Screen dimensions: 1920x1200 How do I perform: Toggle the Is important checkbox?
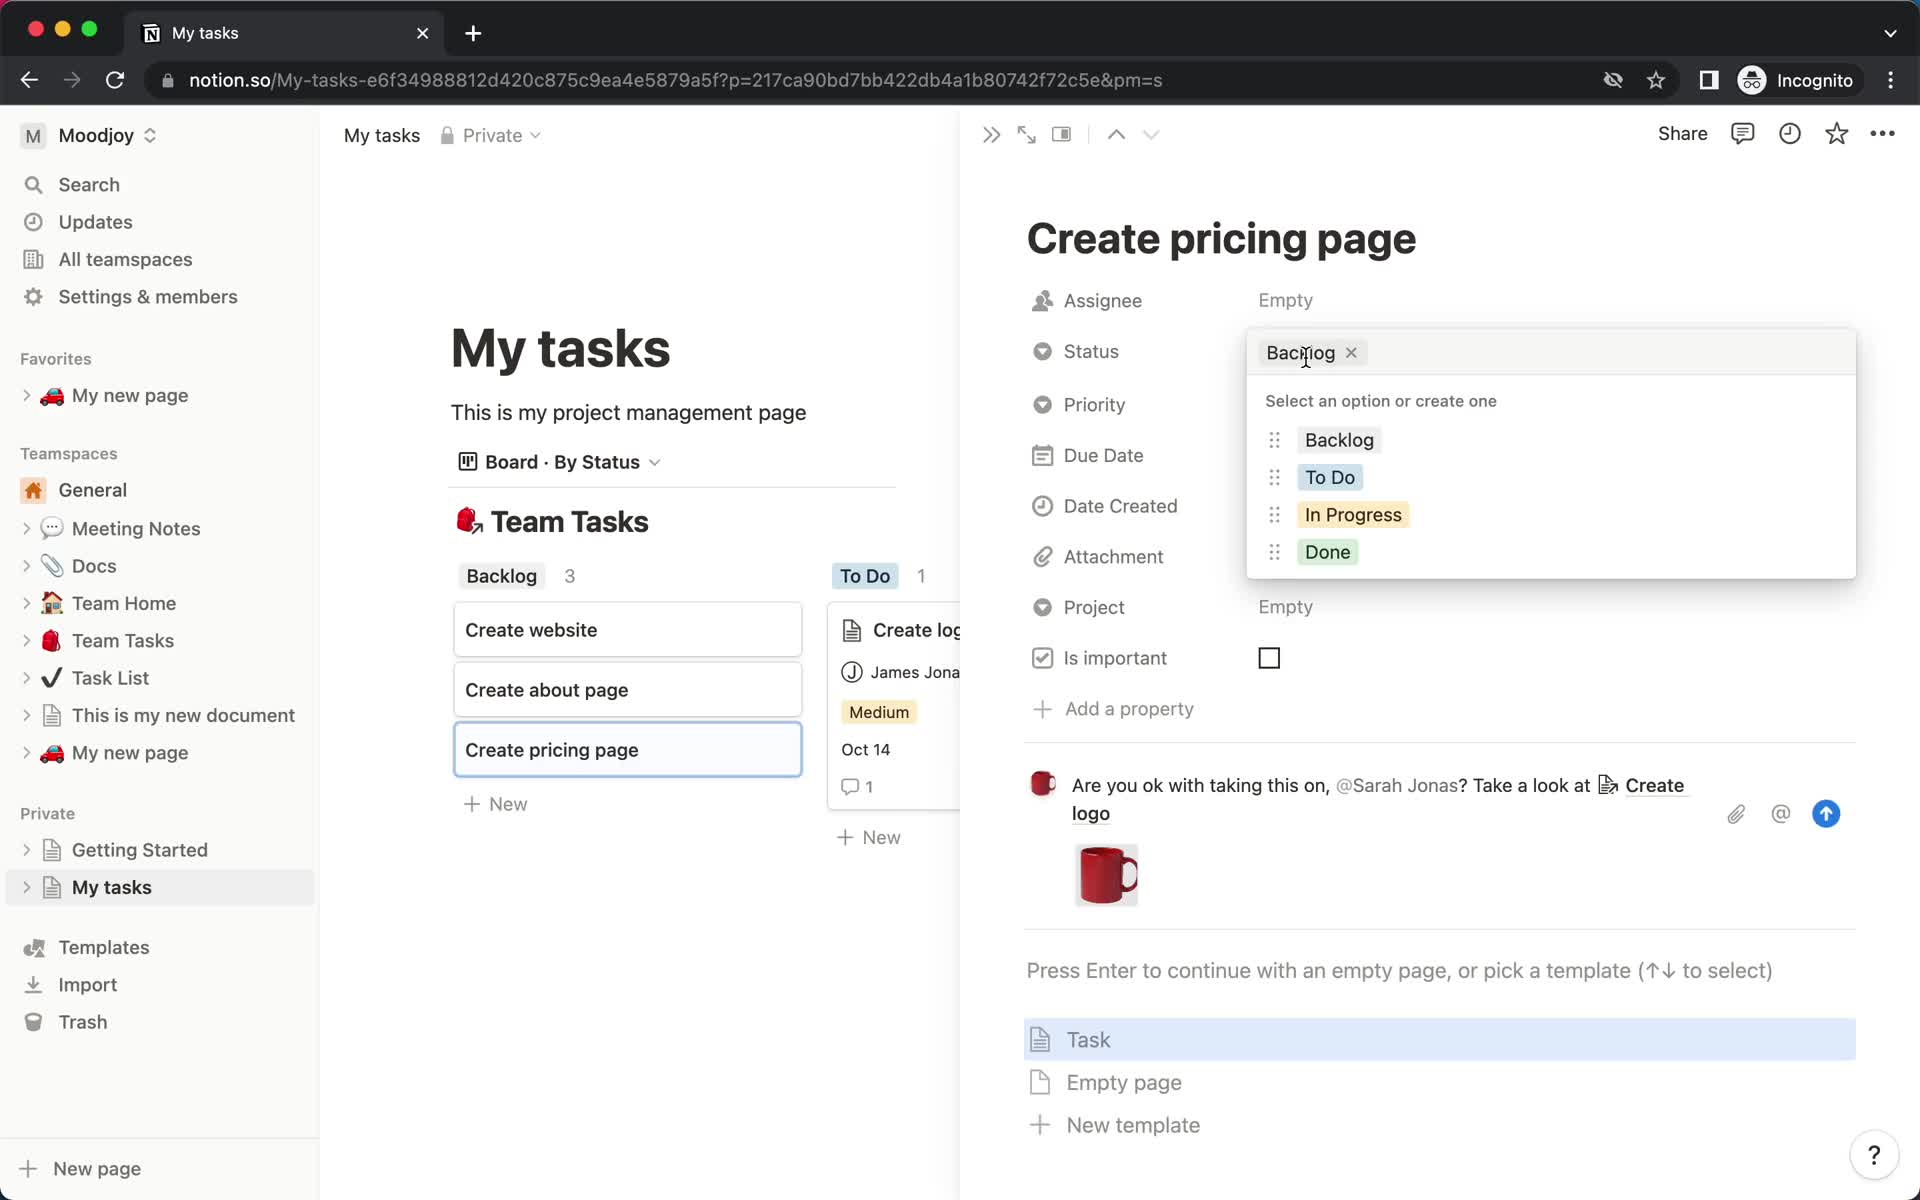1269,658
